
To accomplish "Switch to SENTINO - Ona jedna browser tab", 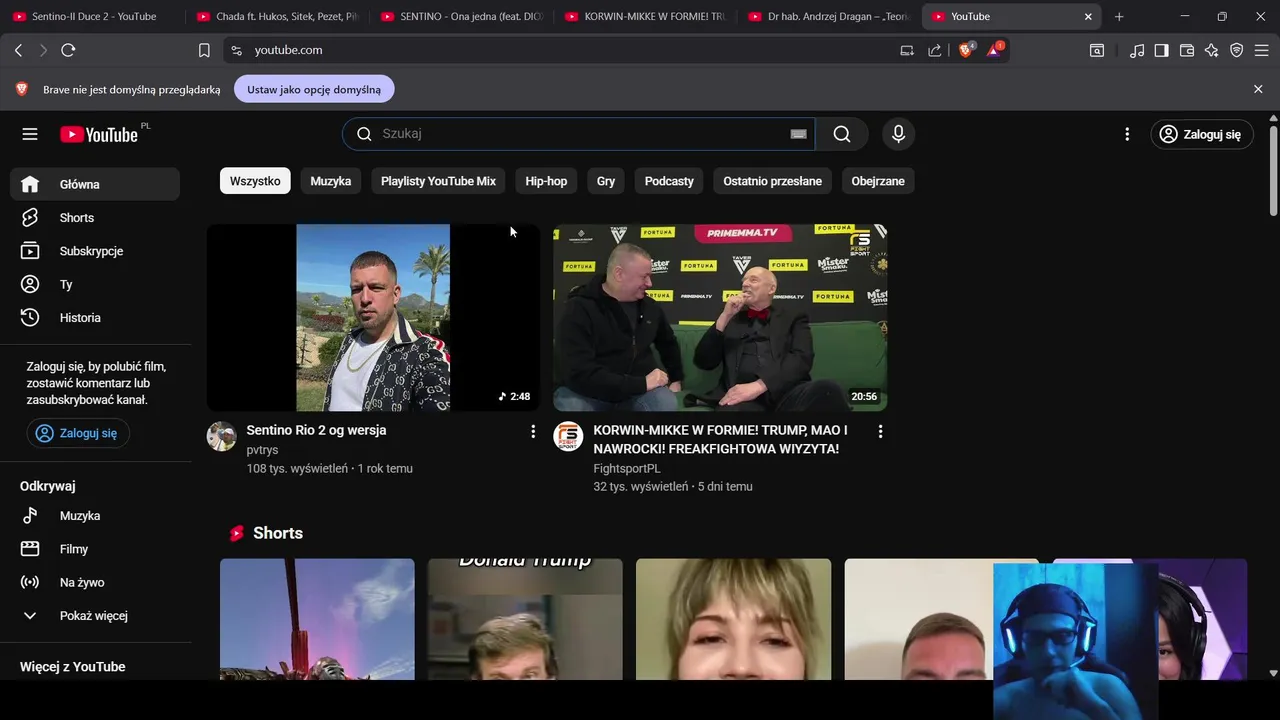I will (x=463, y=16).
